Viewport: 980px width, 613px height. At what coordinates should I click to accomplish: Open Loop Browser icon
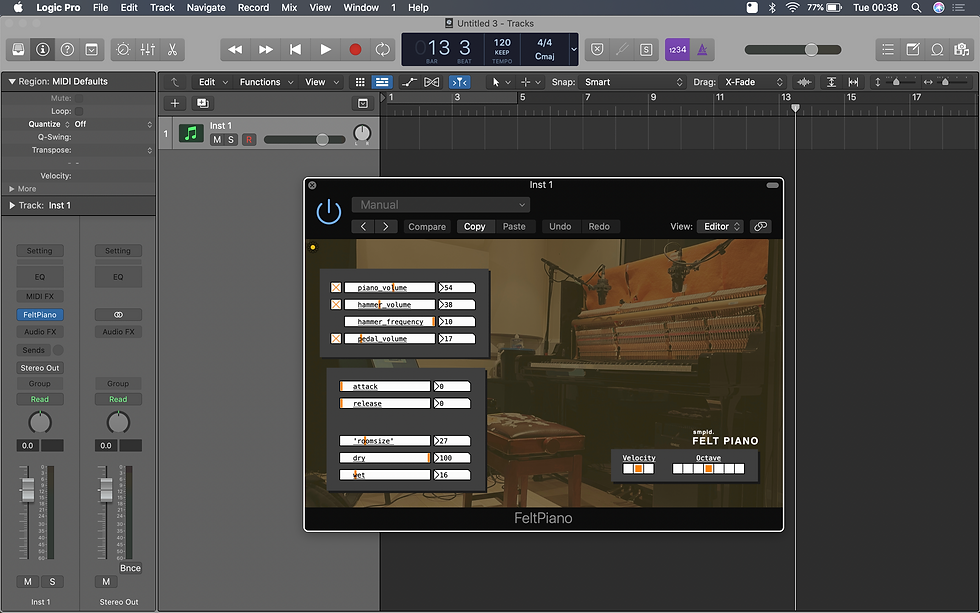937,49
